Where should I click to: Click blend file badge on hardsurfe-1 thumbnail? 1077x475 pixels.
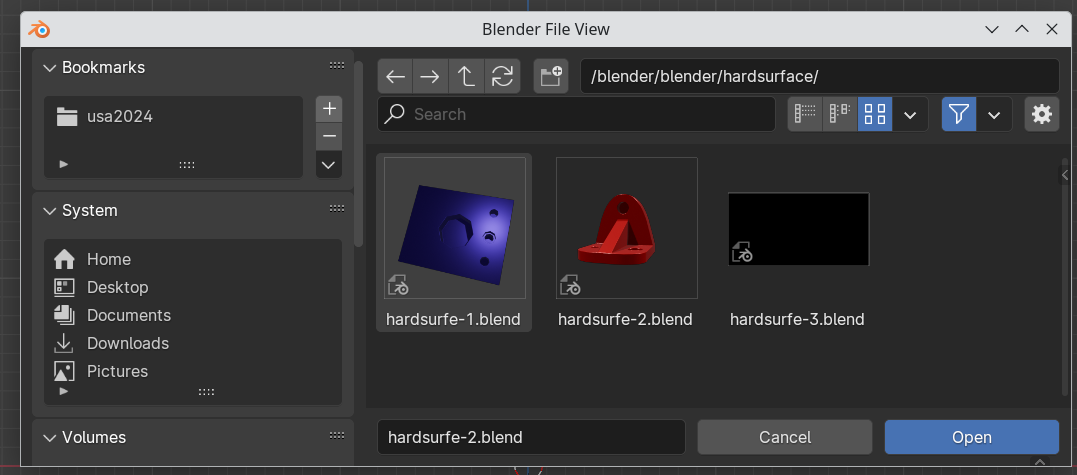pos(398,284)
